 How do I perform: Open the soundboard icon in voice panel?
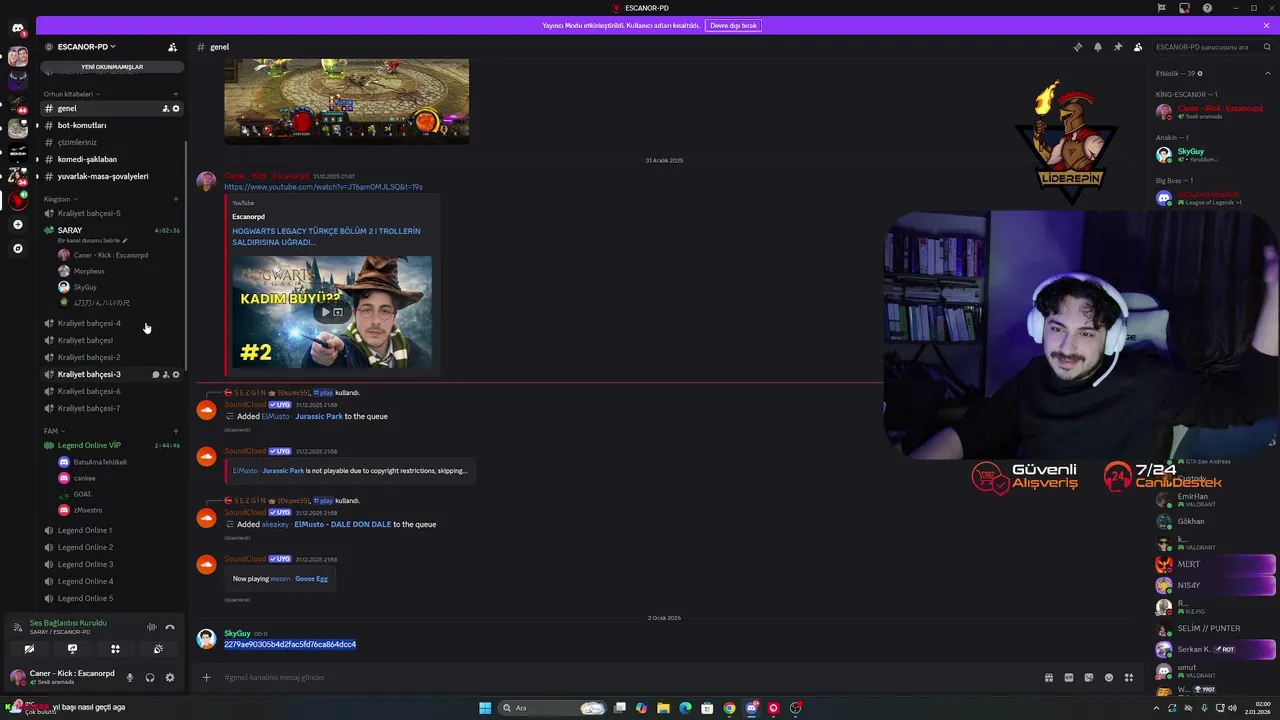(x=158, y=649)
